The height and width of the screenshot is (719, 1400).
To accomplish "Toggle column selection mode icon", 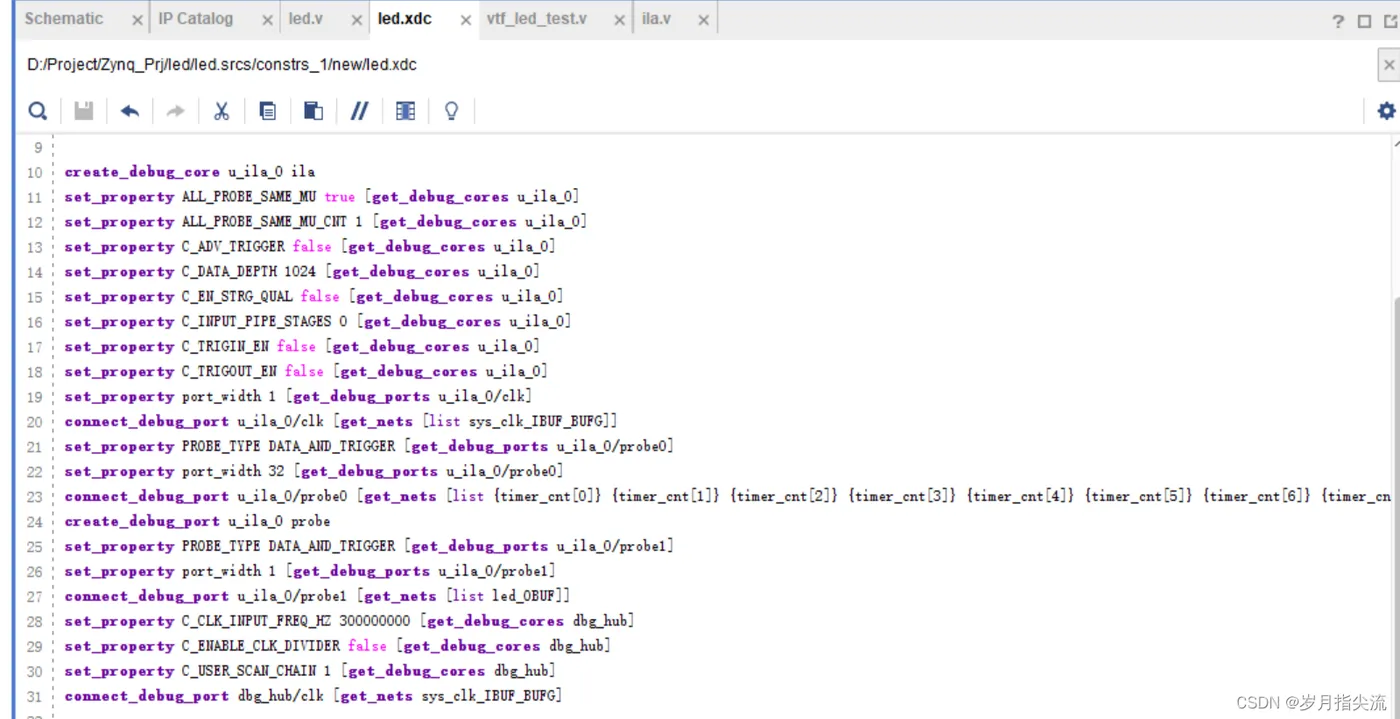I will point(405,111).
